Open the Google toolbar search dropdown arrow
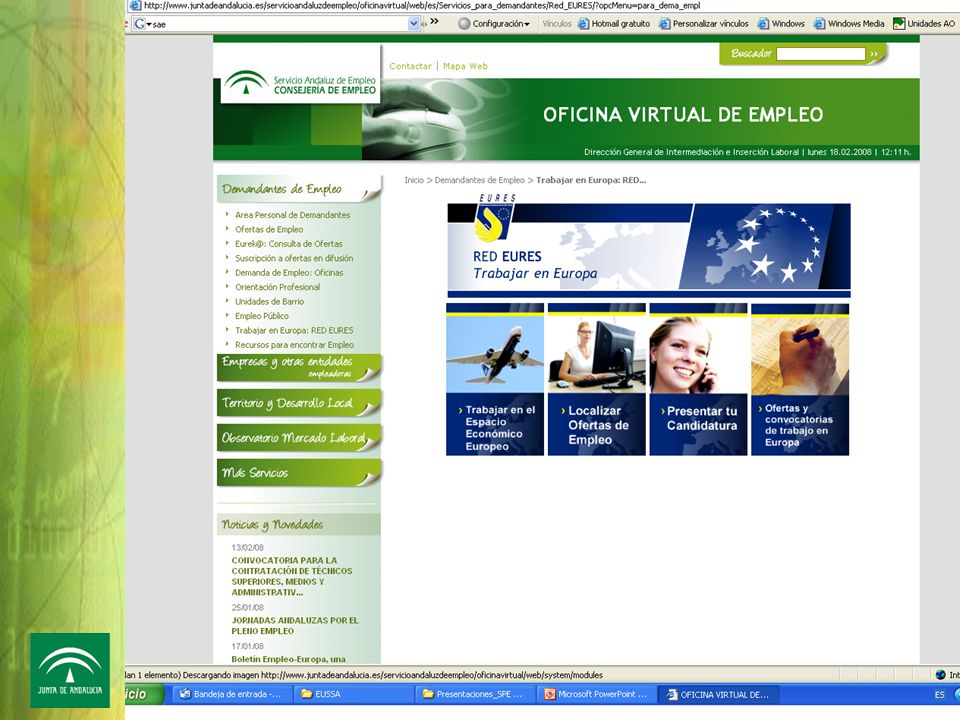This screenshot has width=960, height=720. click(x=414, y=24)
